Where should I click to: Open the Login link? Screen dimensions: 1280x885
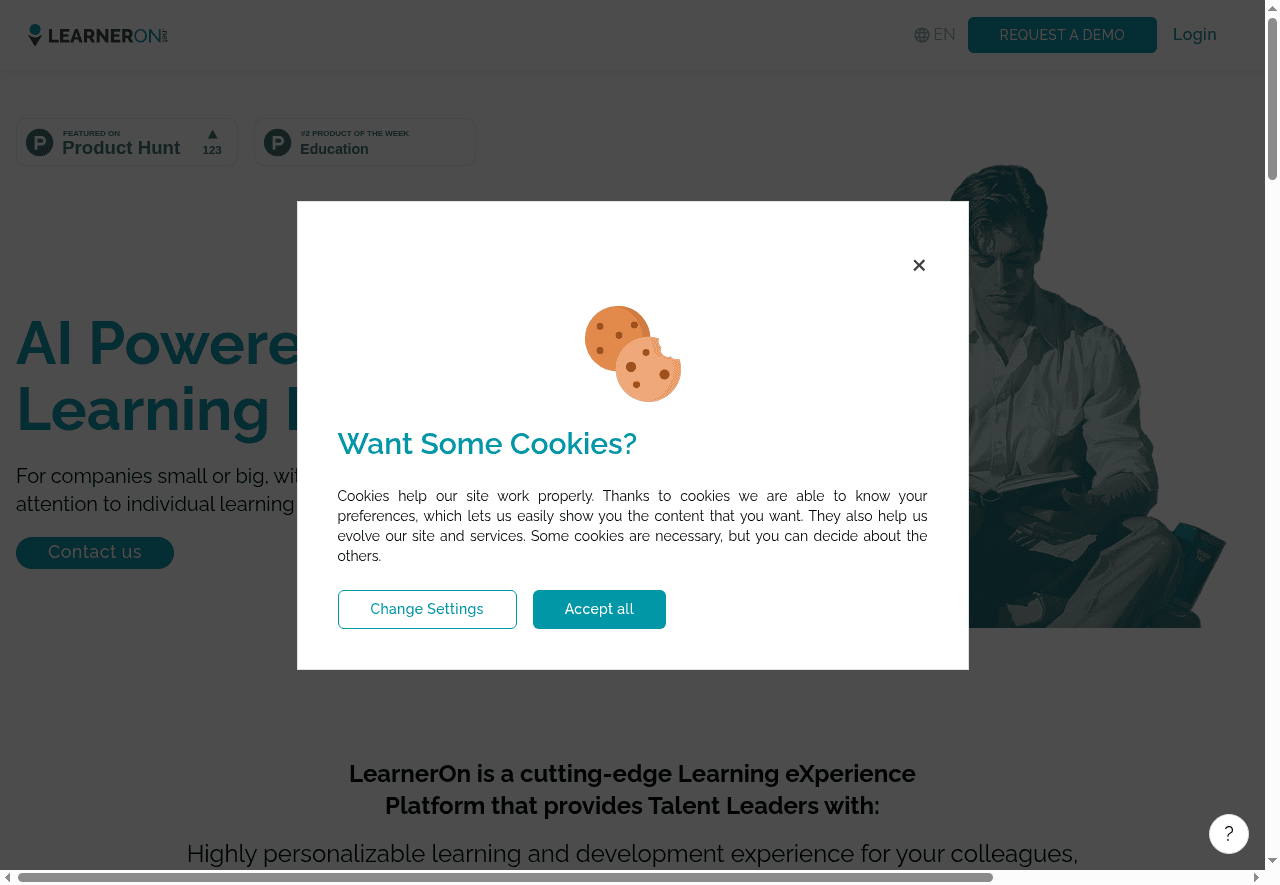click(1194, 34)
